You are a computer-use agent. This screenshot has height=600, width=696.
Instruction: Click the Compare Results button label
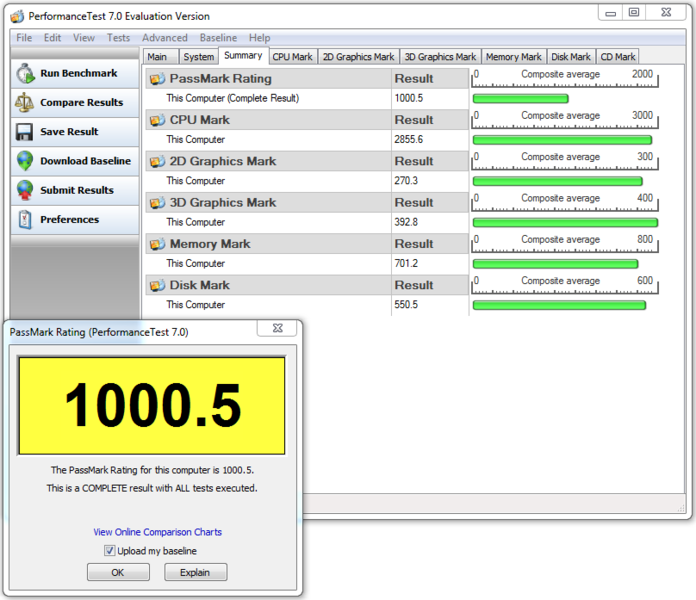click(82, 103)
